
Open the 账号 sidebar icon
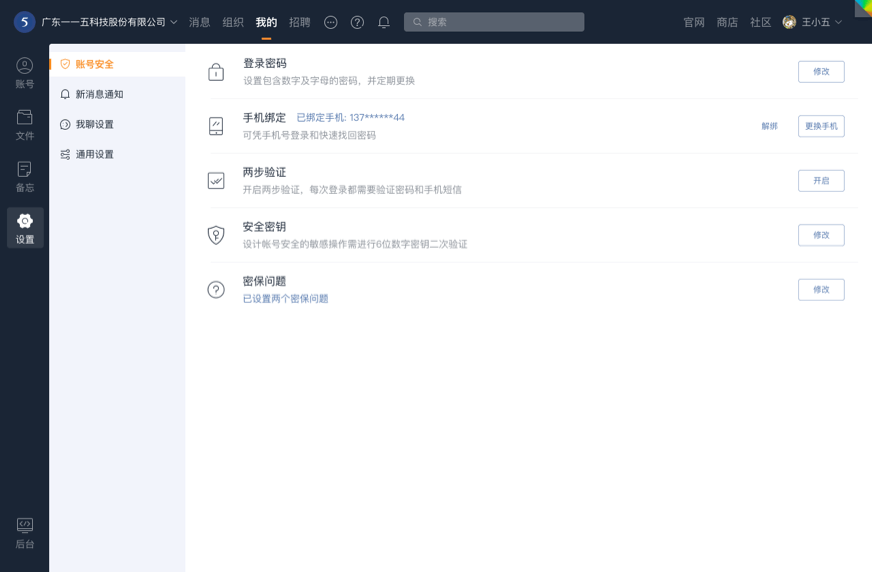[25, 73]
